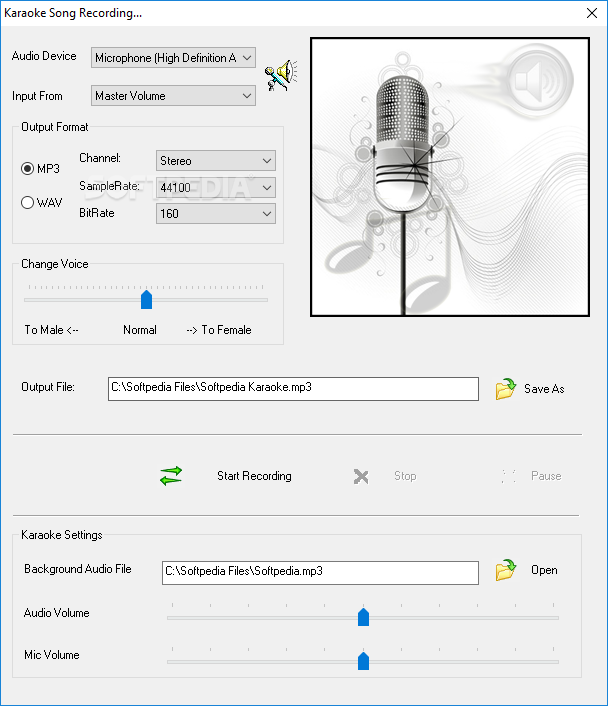
Task: Expand the BitRate dropdown showing 160
Action: (216, 213)
